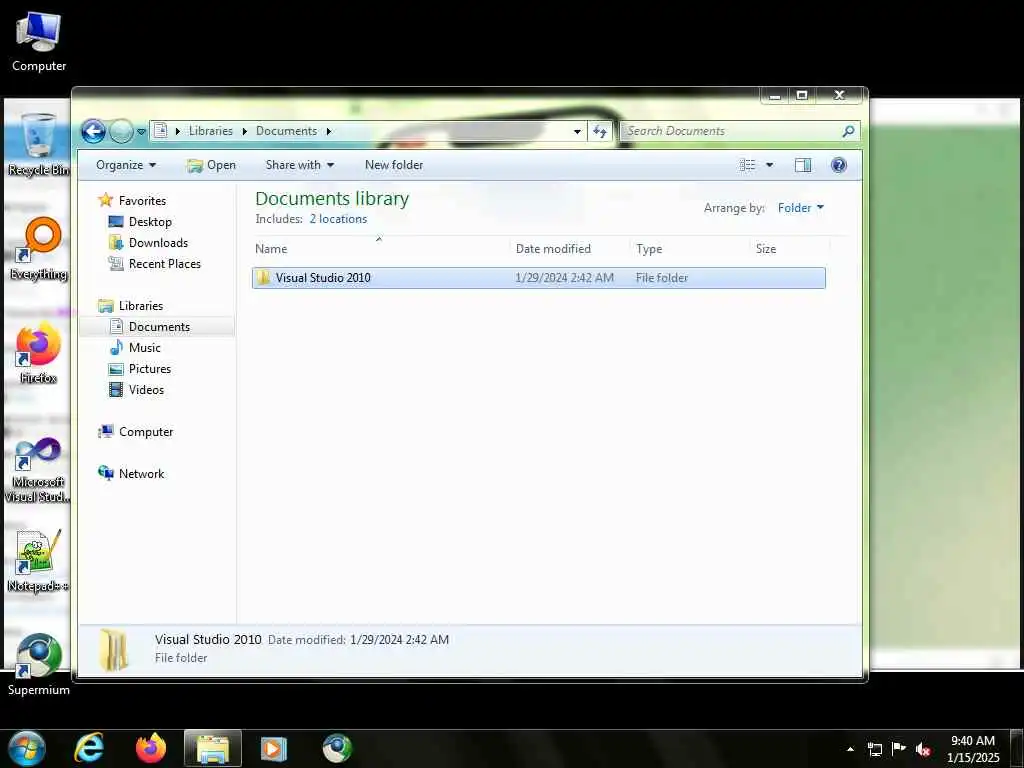This screenshot has width=1024, height=768.
Task: Click the Supermium desktop shortcut
Action: click(39, 664)
